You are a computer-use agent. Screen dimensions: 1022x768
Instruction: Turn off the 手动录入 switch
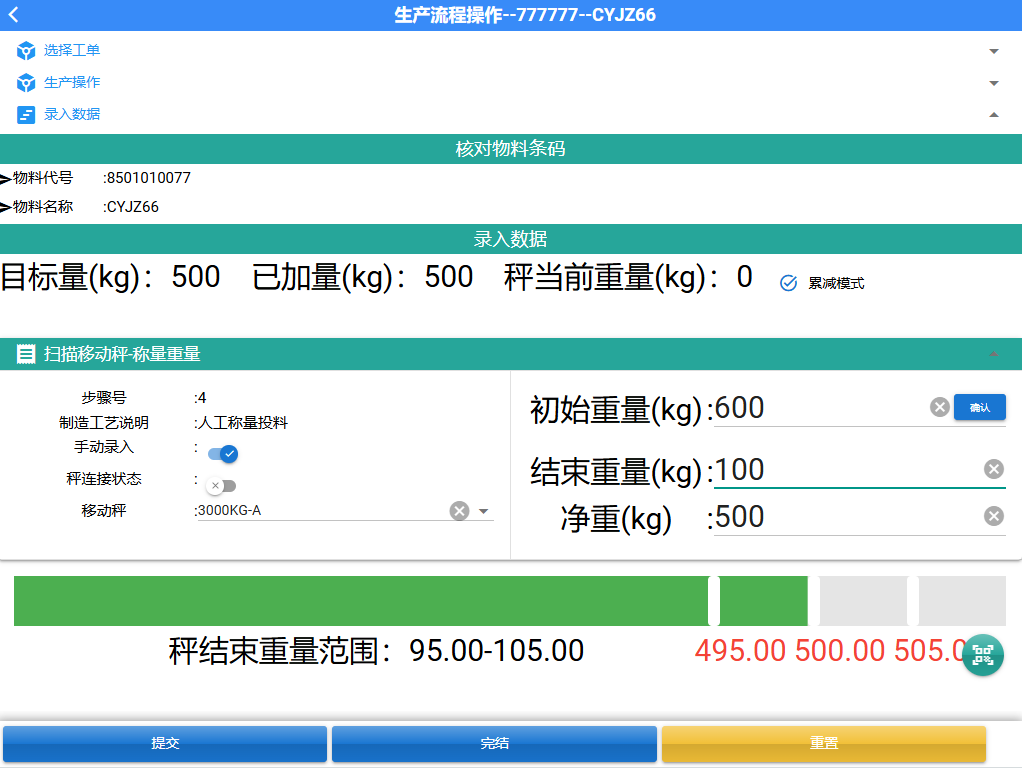223,454
